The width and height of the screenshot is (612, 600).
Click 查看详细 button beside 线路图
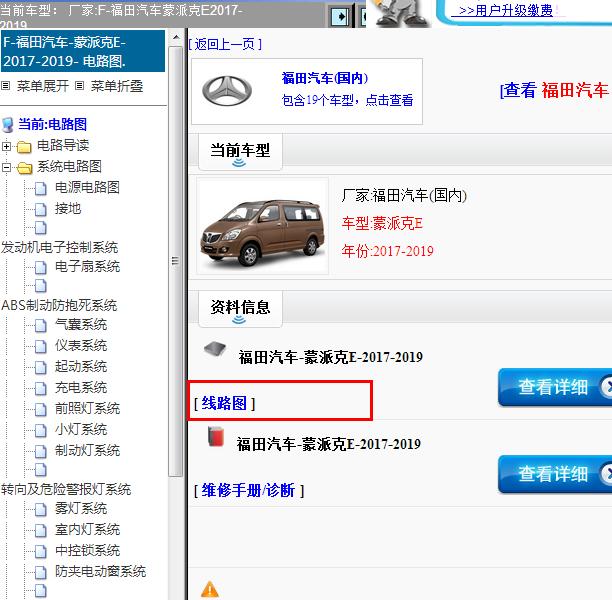(555, 387)
